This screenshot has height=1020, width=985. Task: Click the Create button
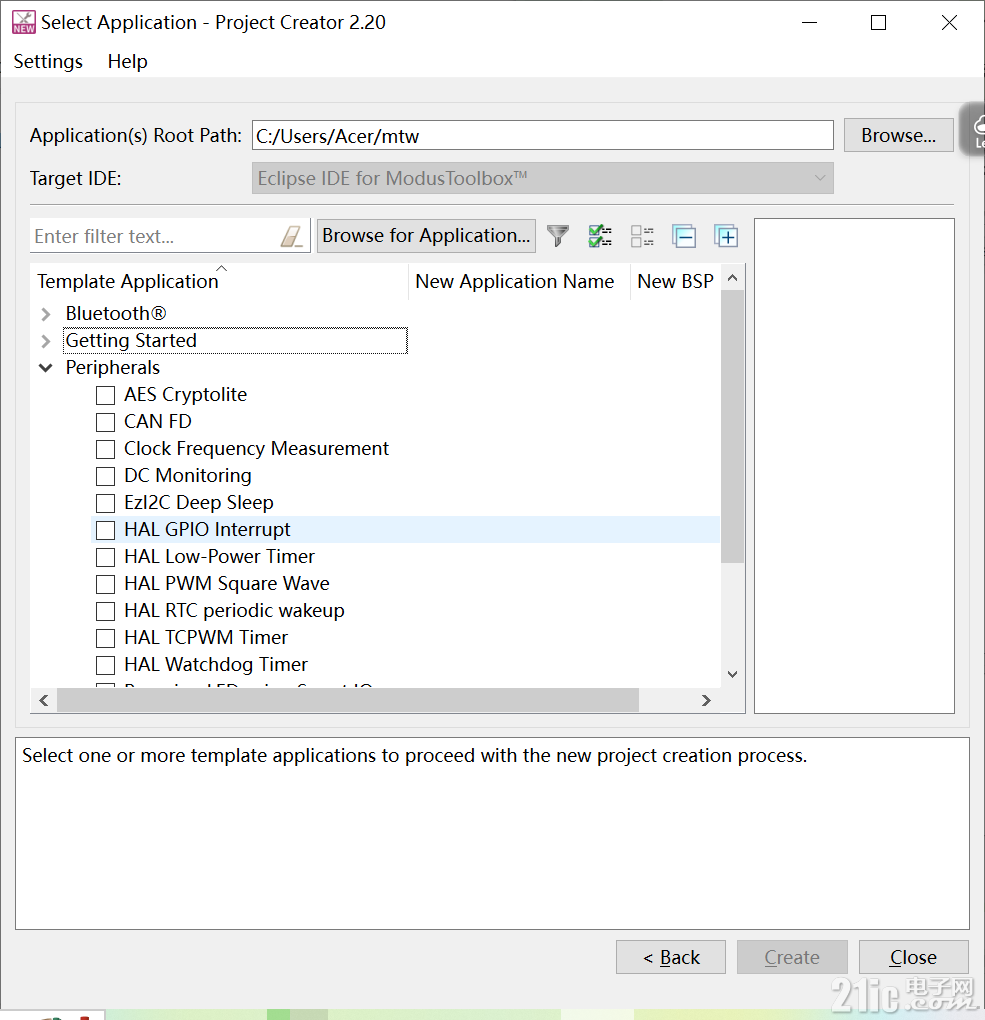[x=792, y=957]
